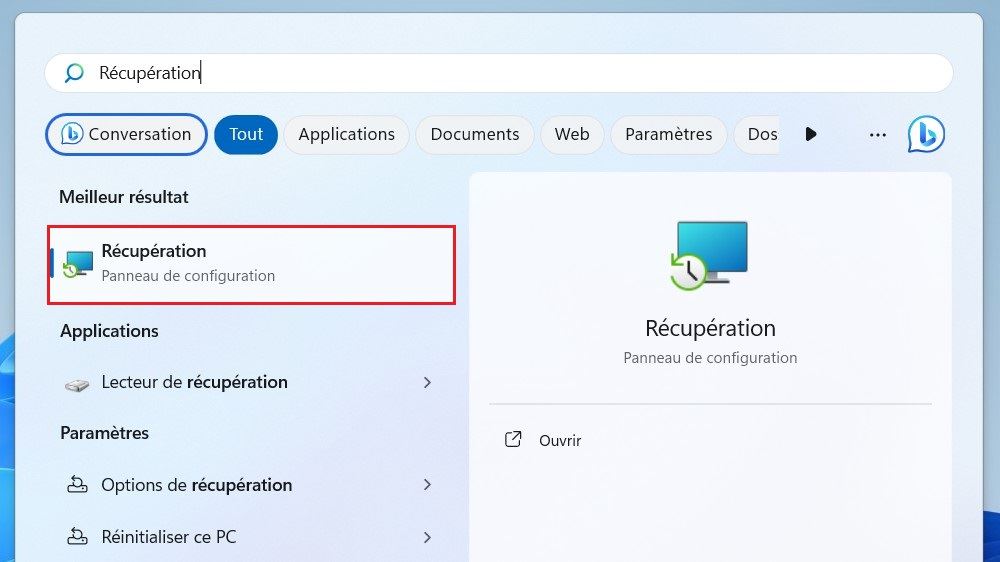Expand Options de récupération chevron arrow
The image size is (1000, 562).
coord(427,485)
